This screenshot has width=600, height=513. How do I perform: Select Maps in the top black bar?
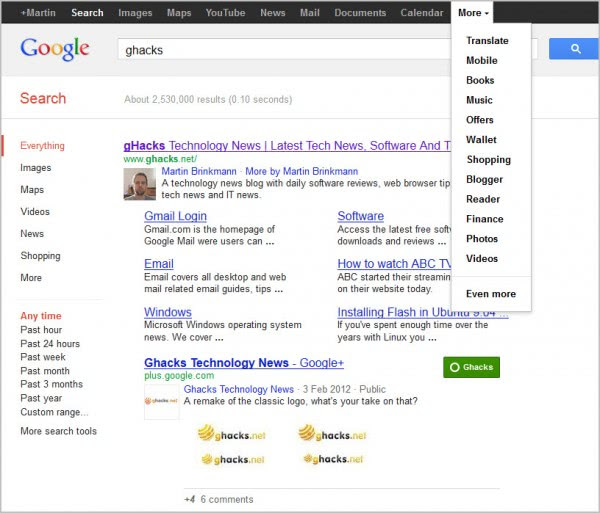[x=179, y=13]
